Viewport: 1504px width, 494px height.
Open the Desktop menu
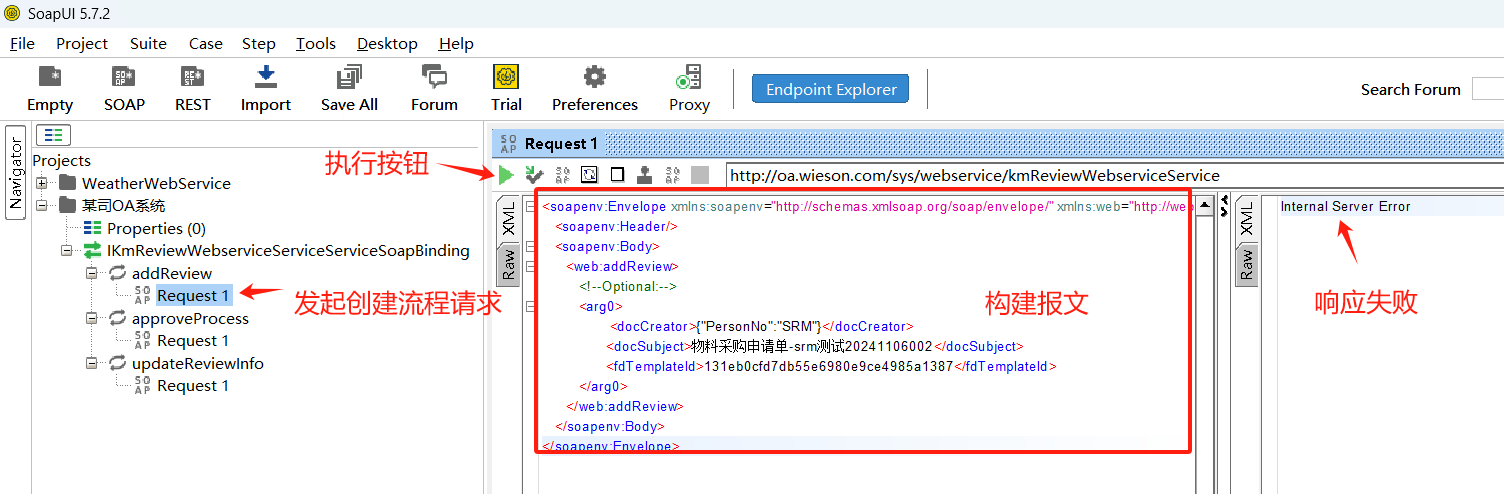[x=387, y=43]
